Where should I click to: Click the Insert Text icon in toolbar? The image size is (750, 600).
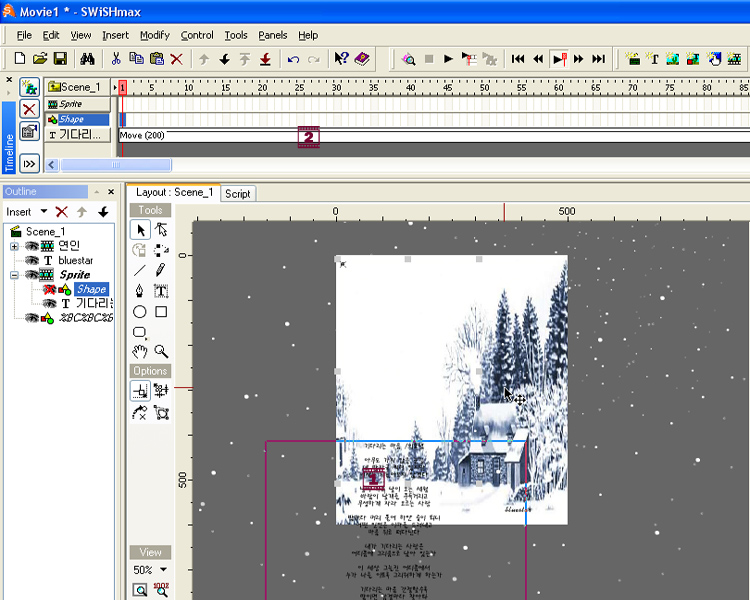pyautogui.click(x=652, y=59)
